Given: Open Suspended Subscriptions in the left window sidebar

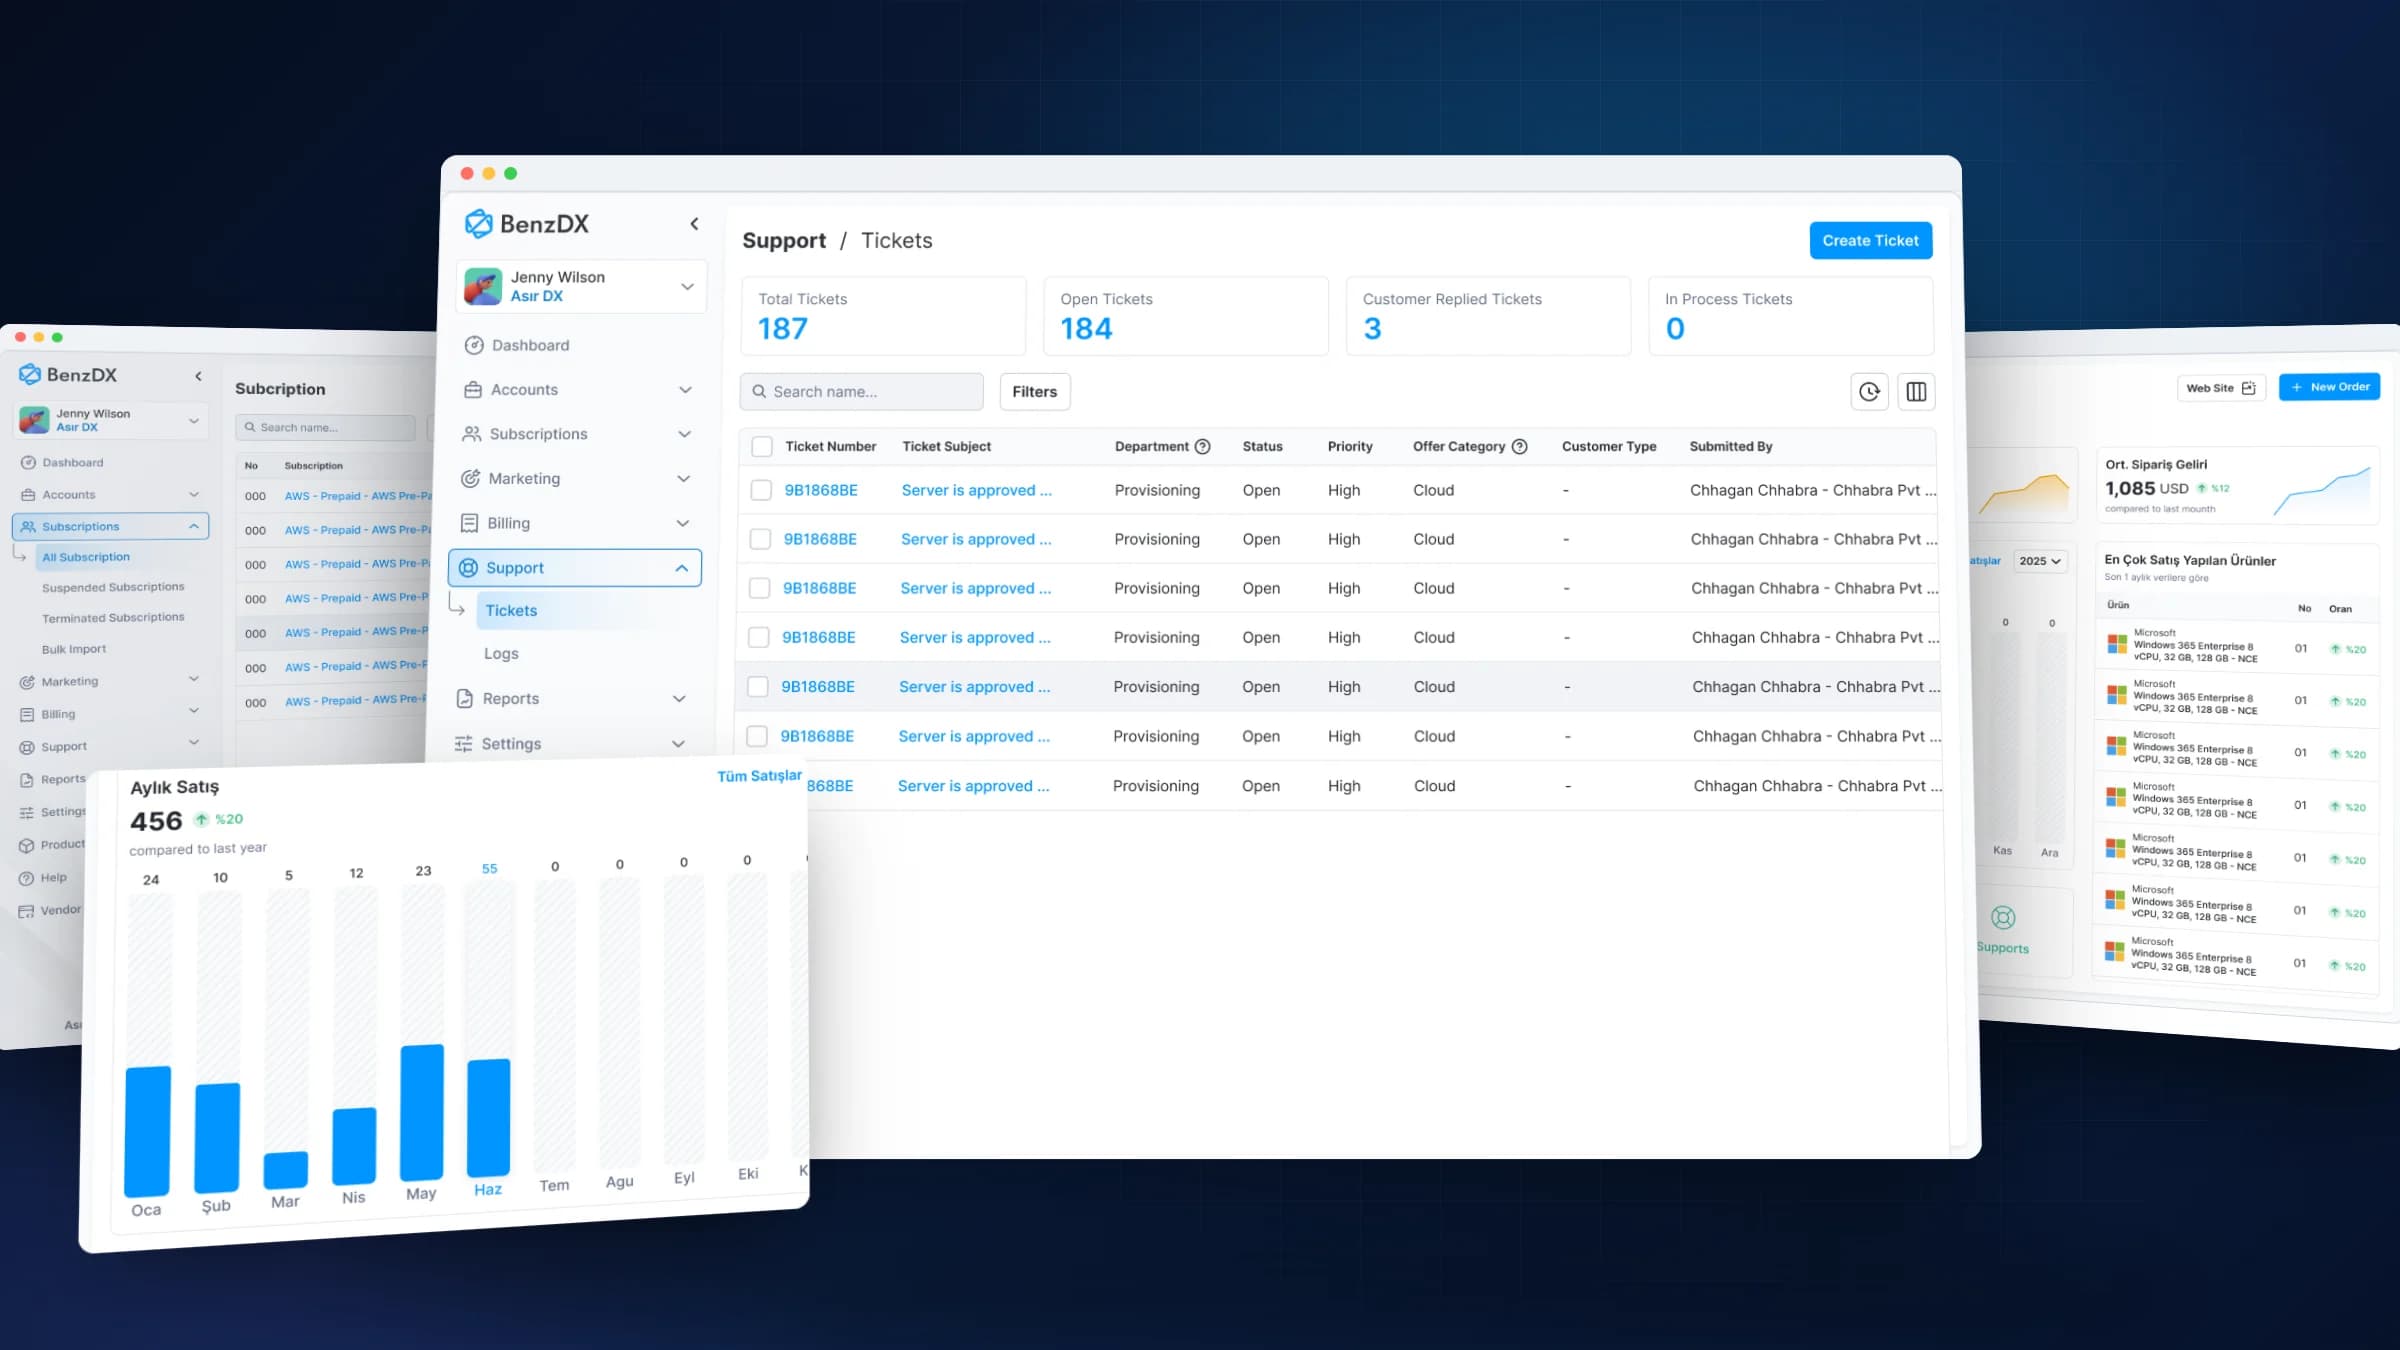Looking at the screenshot, I should pos(113,587).
